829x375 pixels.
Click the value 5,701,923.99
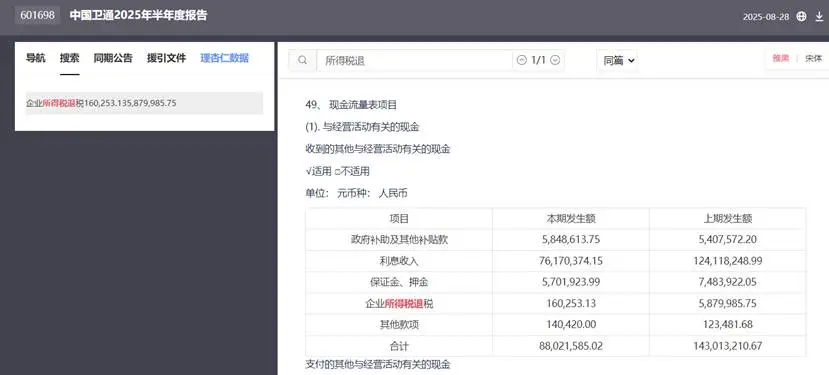click(571, 282)
